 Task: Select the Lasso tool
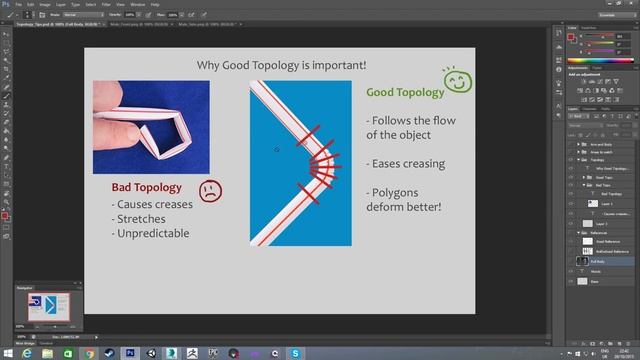coord(6,52)
